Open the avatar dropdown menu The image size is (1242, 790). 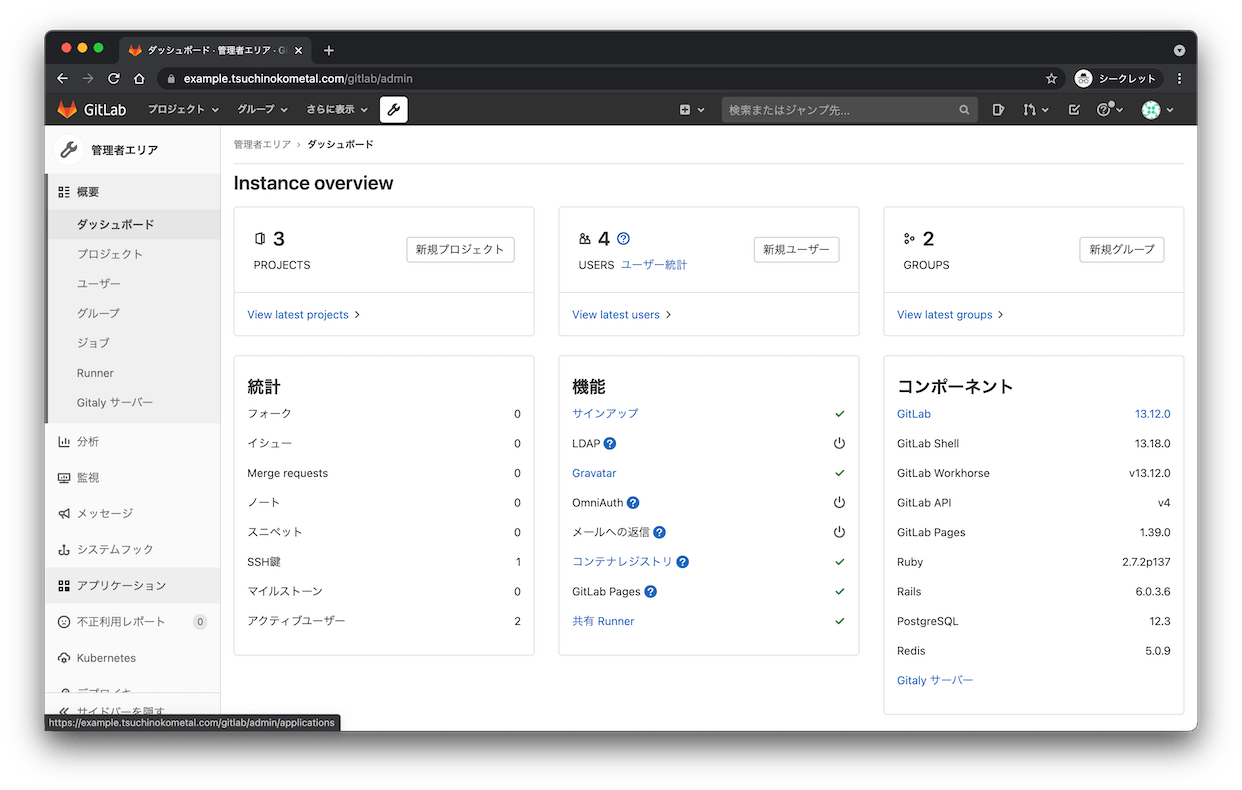[1157, 109]
